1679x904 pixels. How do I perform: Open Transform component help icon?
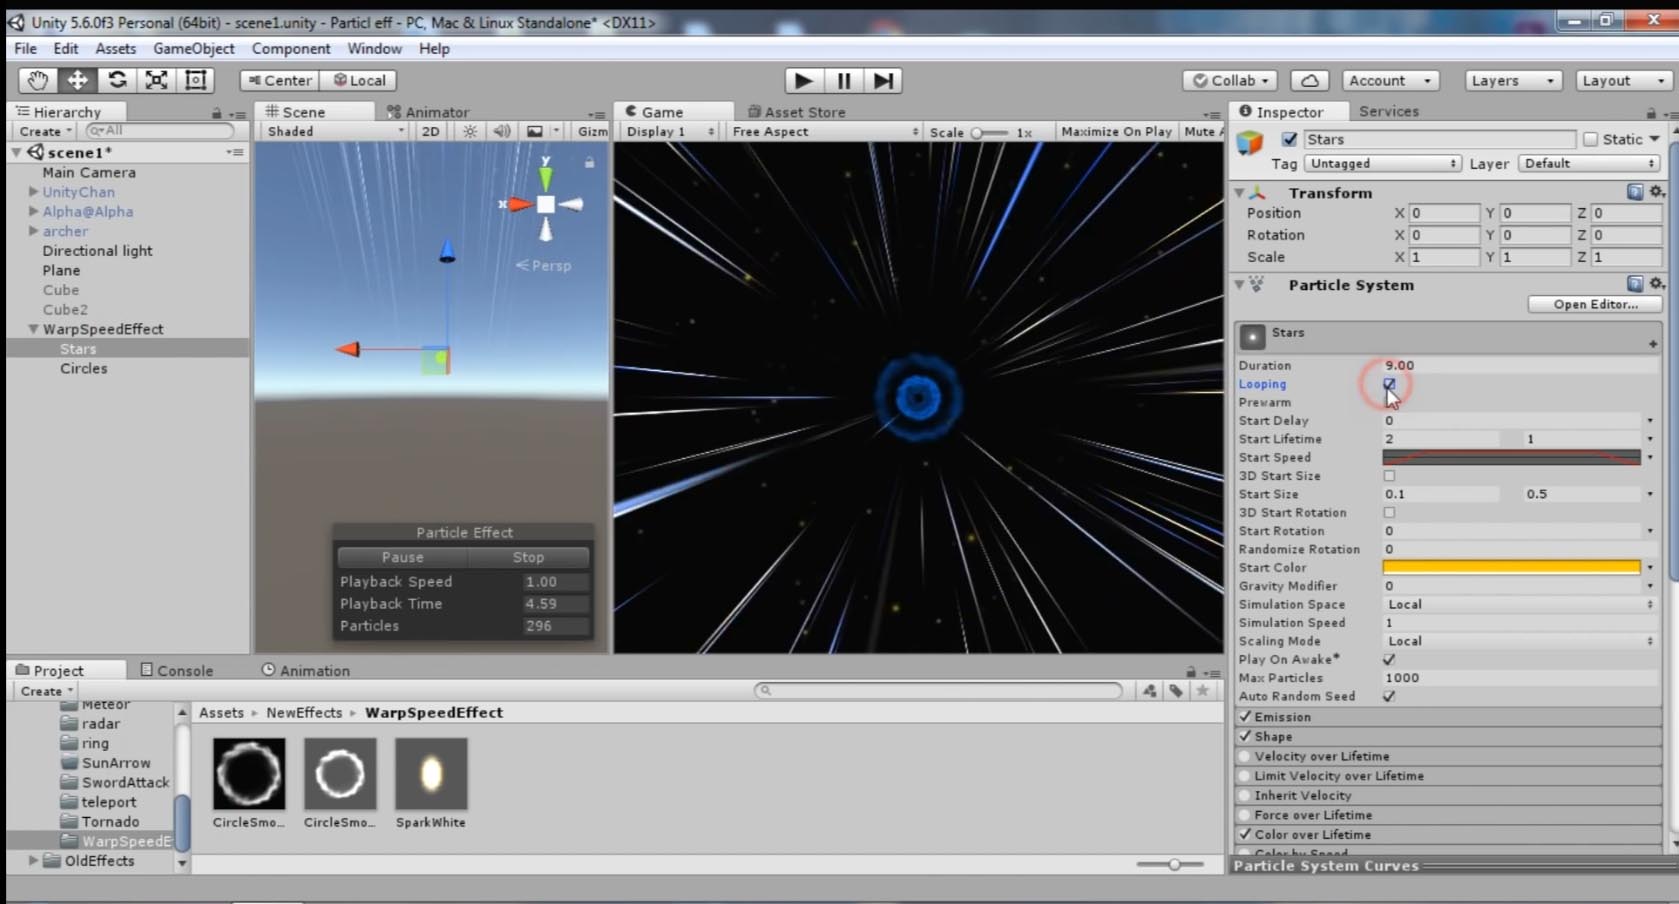1634,192
